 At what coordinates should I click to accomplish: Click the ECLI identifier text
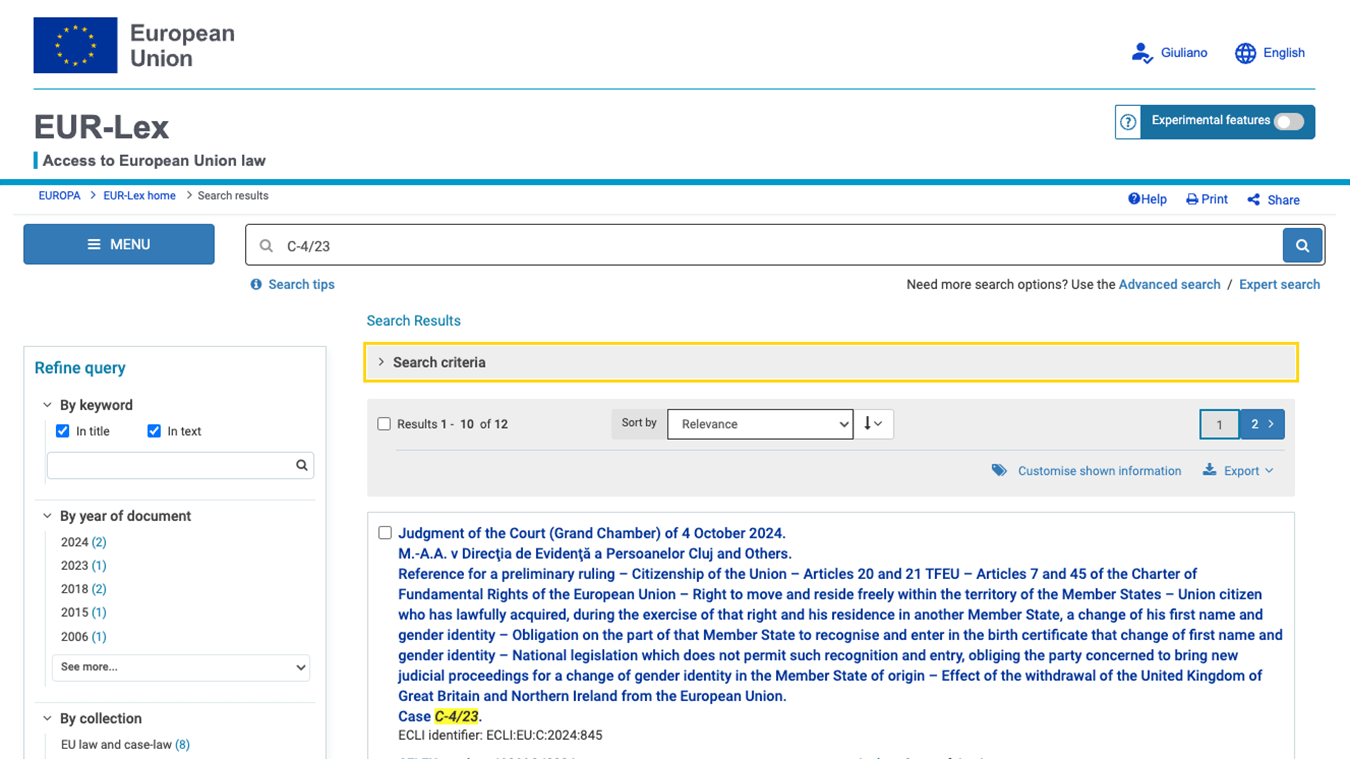500,735
